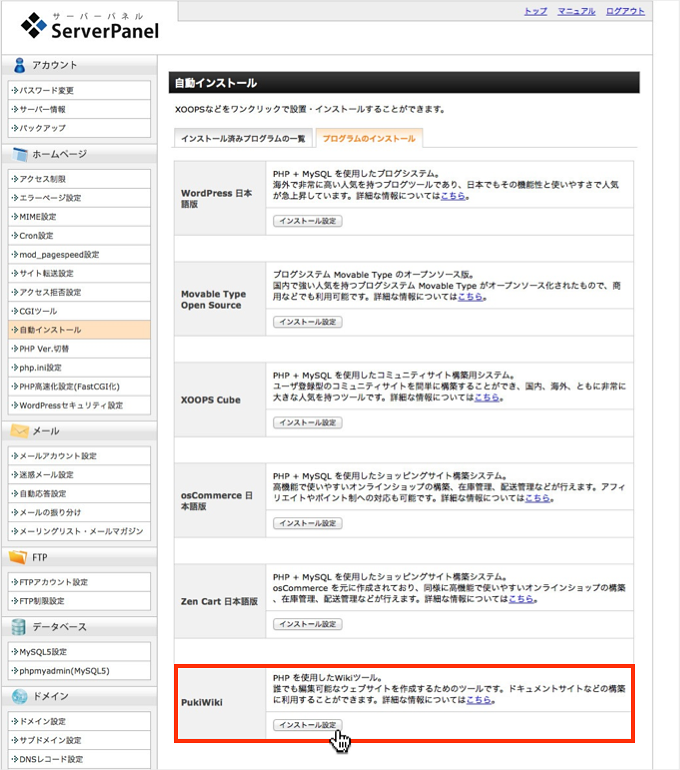This screenshot has width=680, height=770.
Task: Open CGIツール menu item
Action: coord(80,311)
